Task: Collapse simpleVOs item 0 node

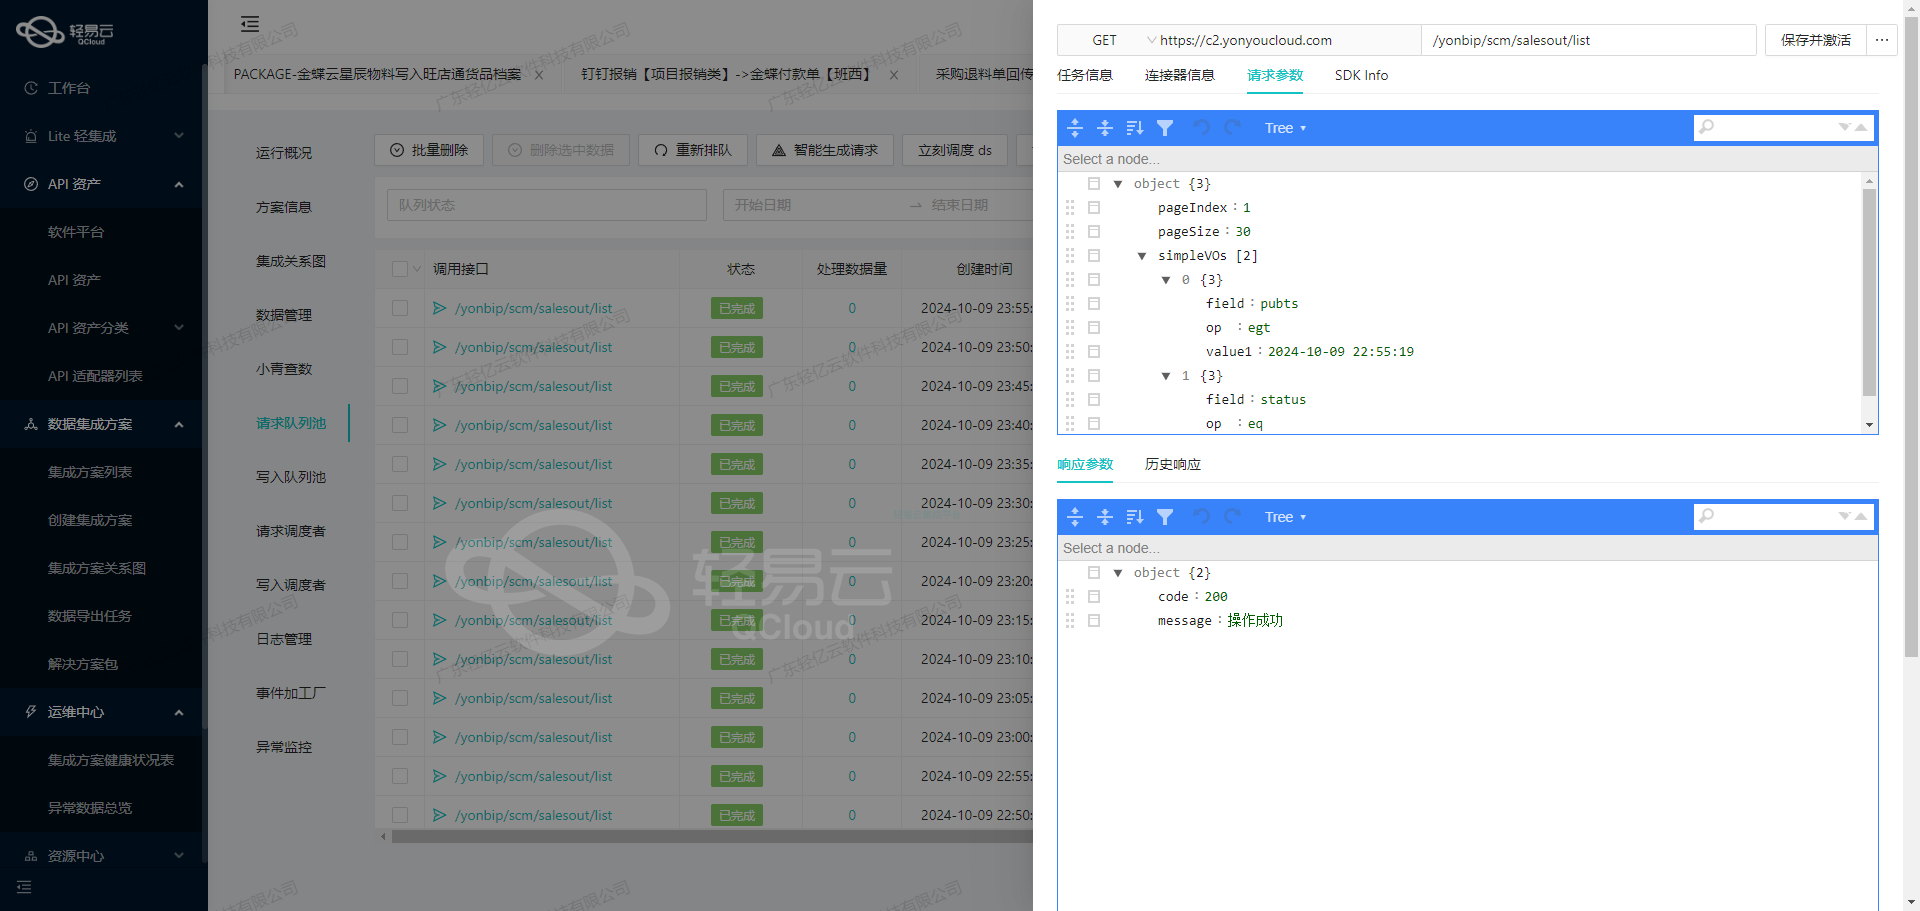Action: click(1166, 280)
